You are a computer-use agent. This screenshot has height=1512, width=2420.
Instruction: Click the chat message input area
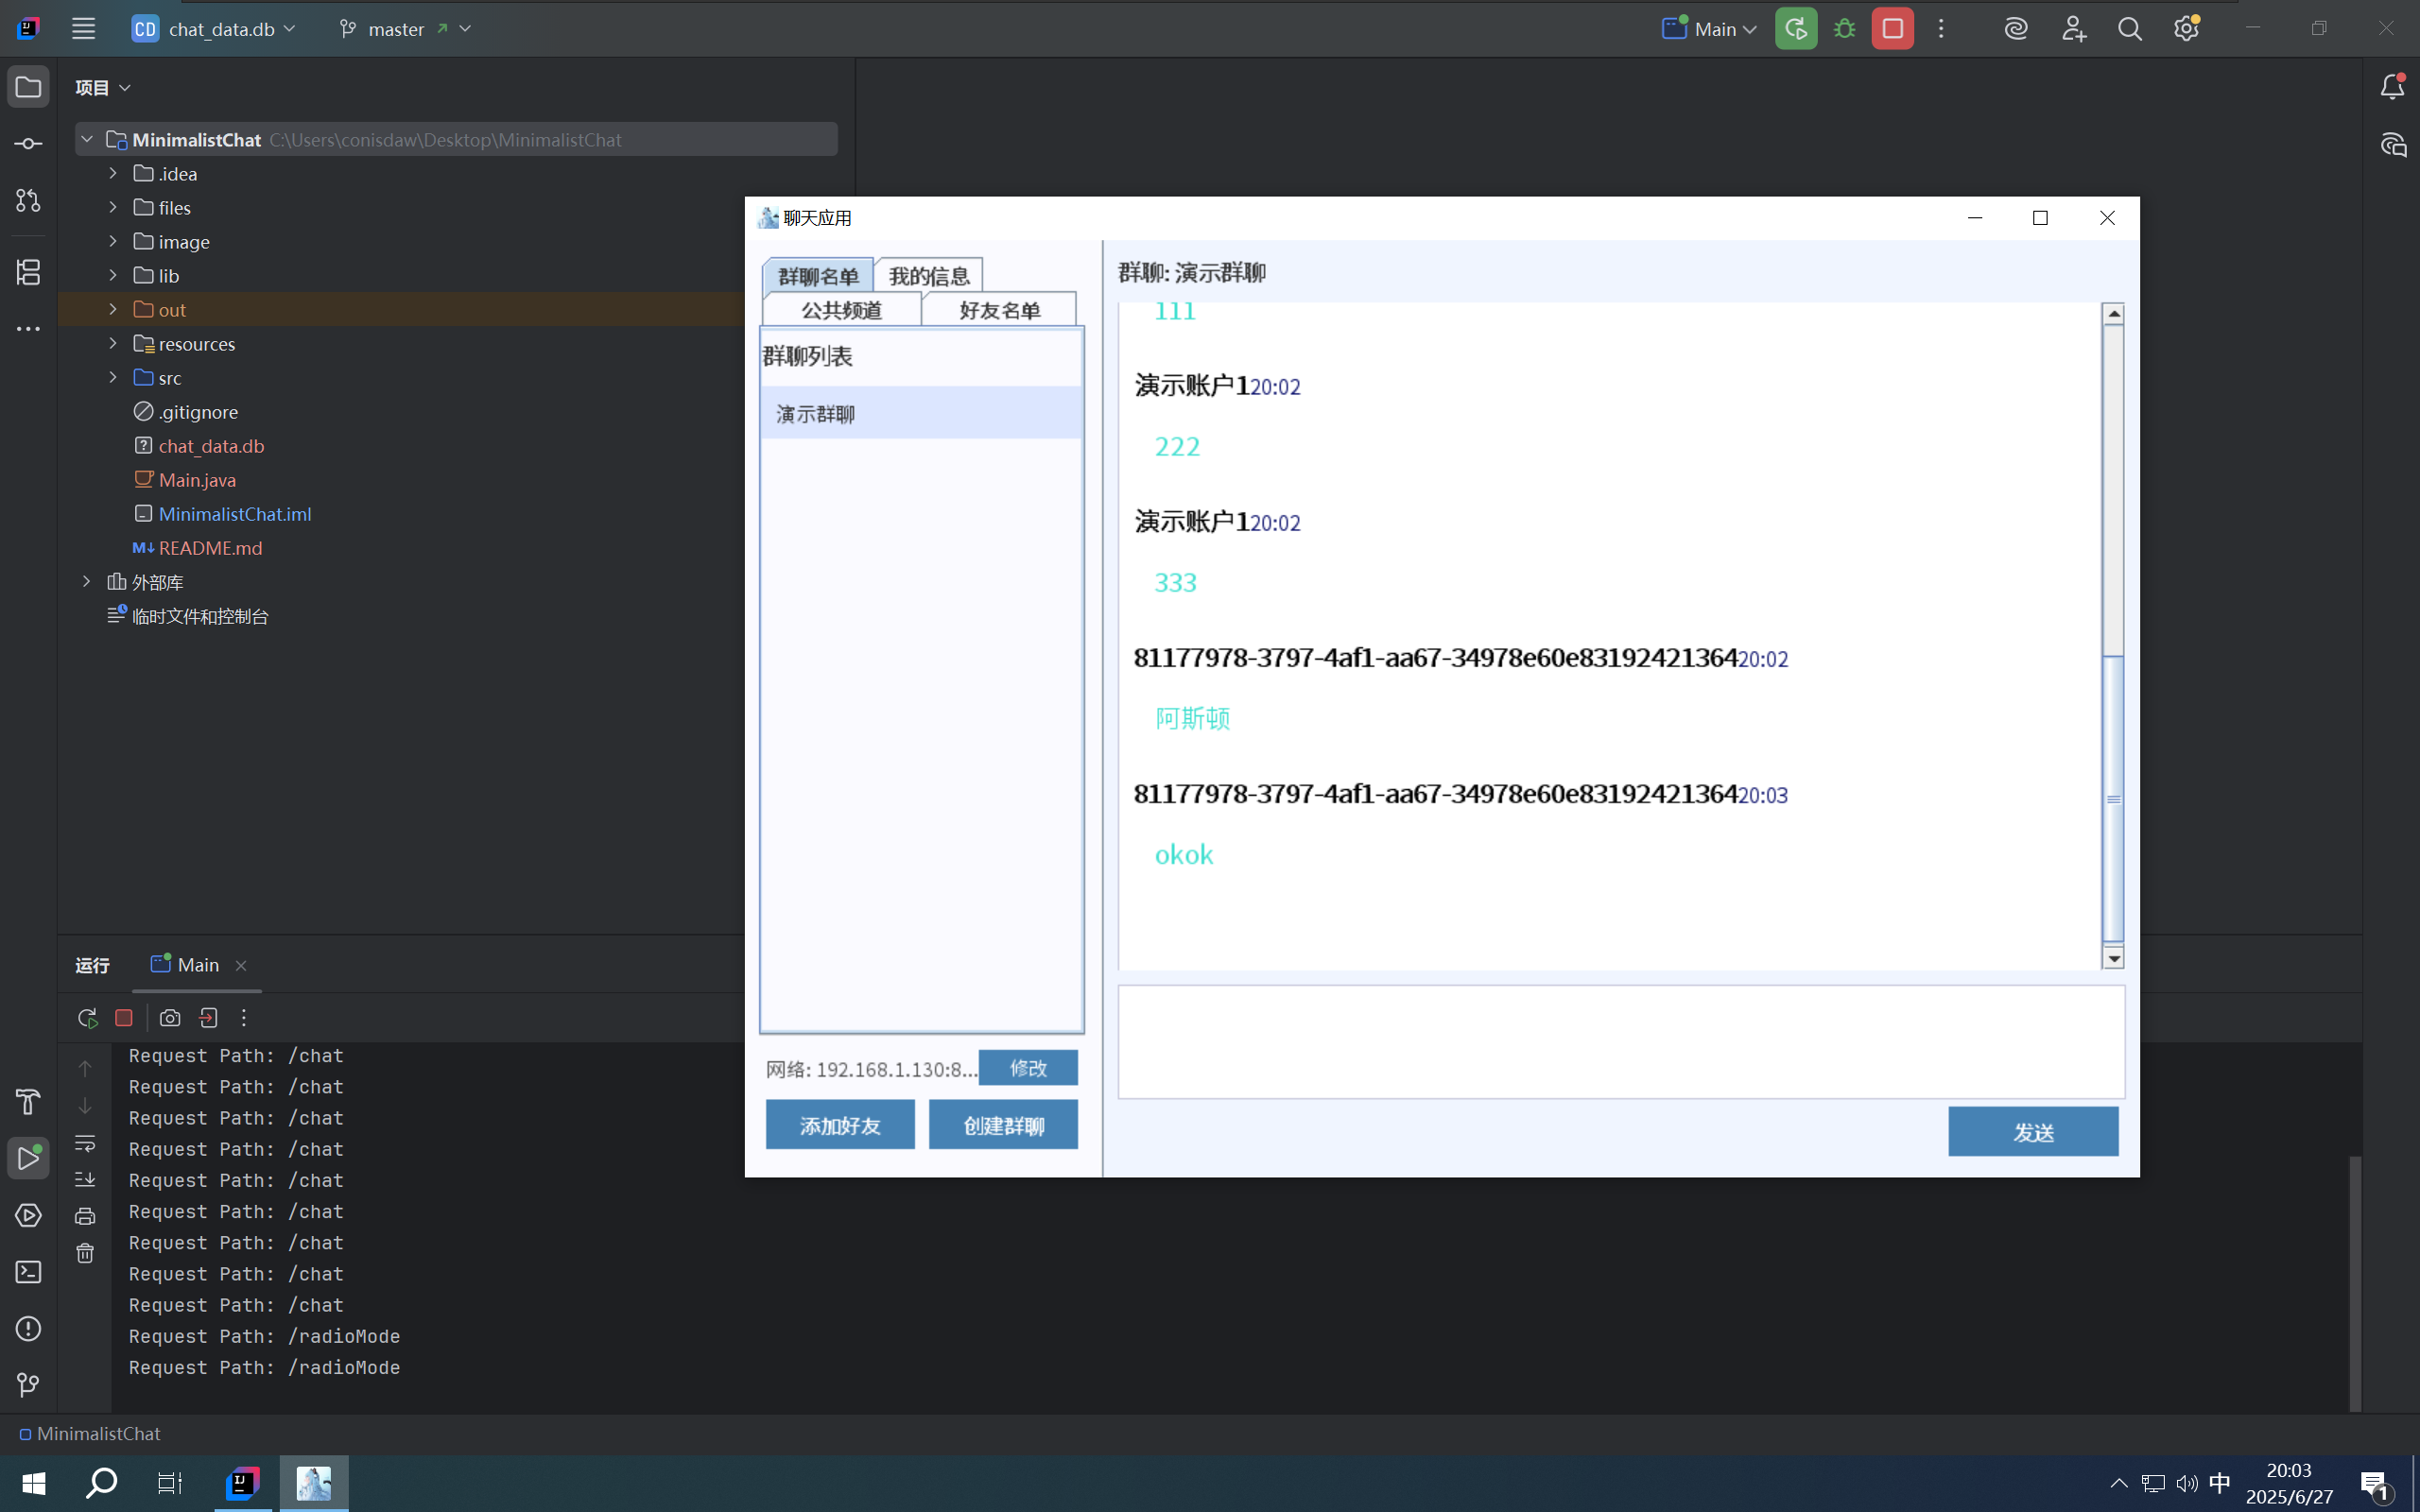tap(1621, 1042)
